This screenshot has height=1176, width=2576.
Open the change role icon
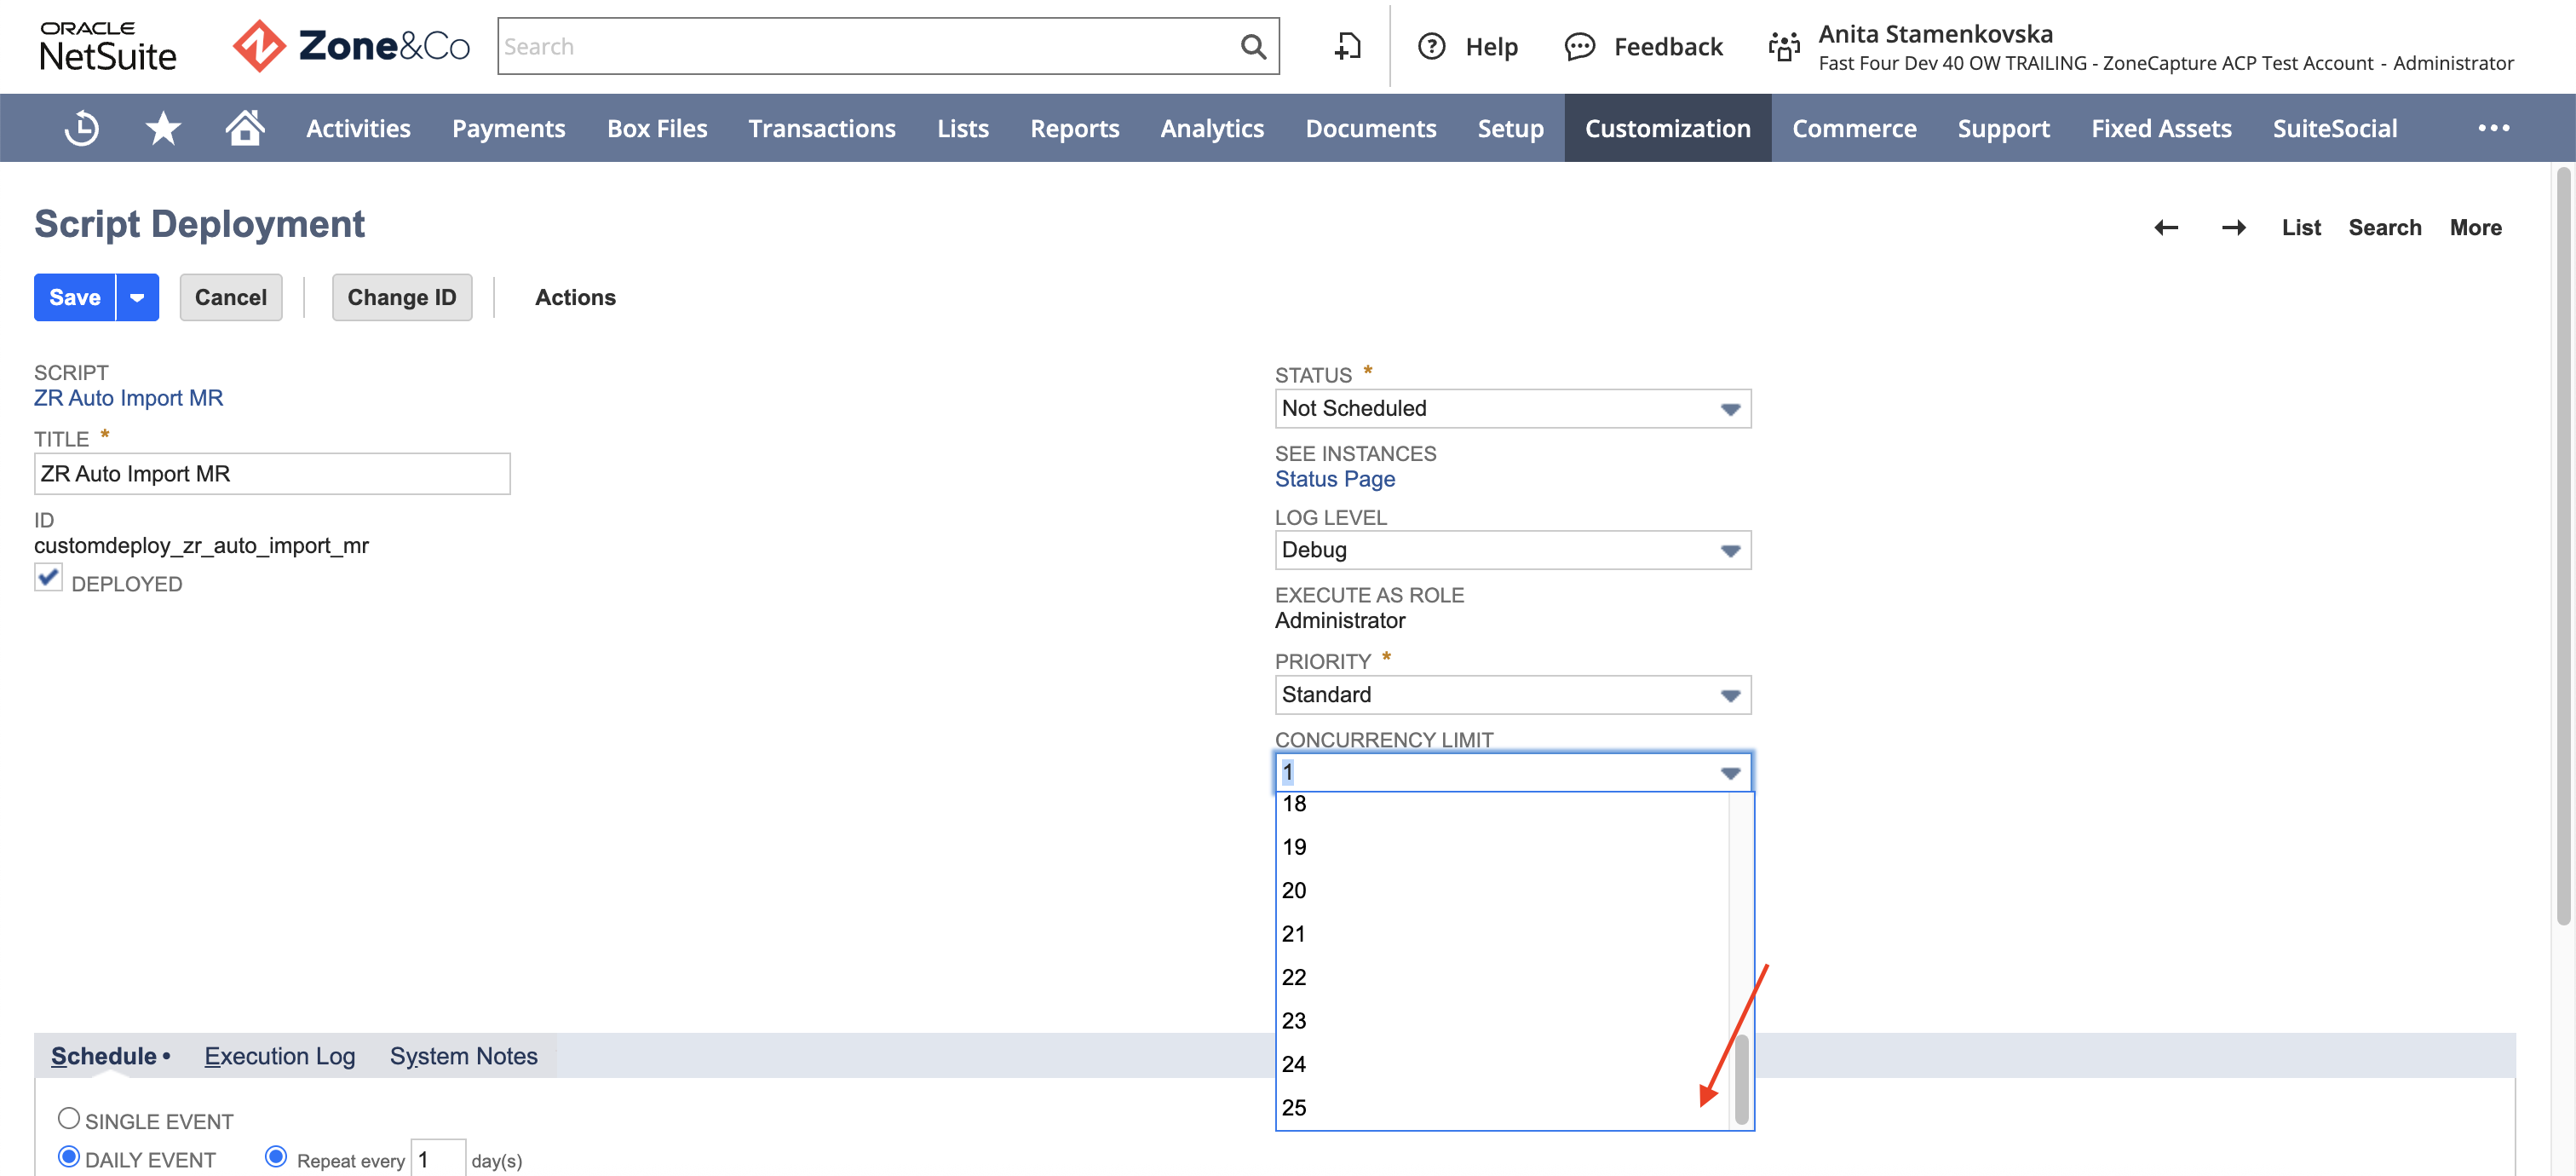coord(1784,46)
